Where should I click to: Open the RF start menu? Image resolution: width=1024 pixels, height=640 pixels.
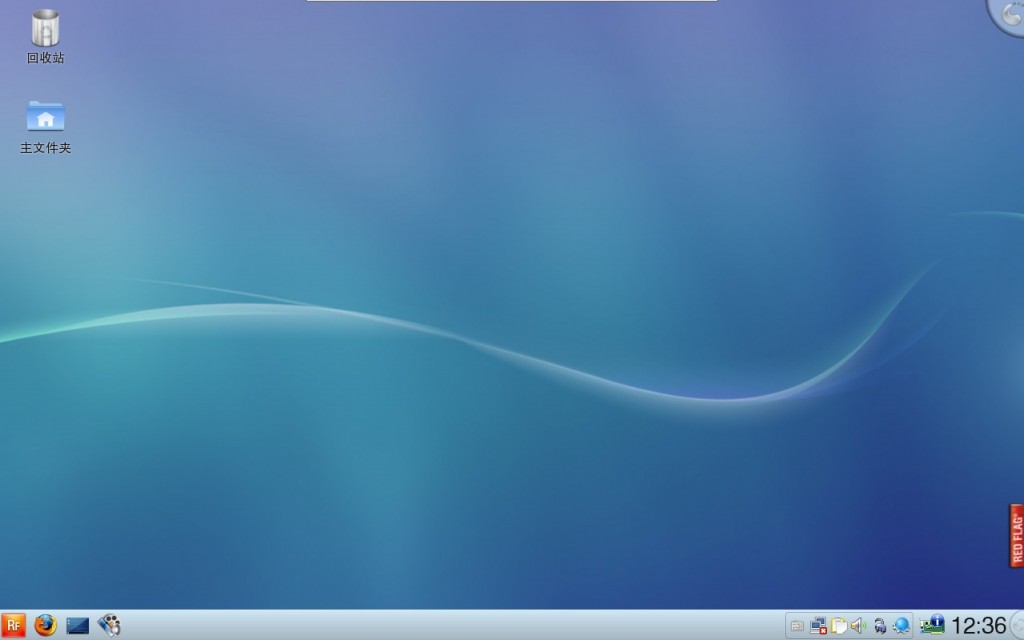[x=13, y=625]
